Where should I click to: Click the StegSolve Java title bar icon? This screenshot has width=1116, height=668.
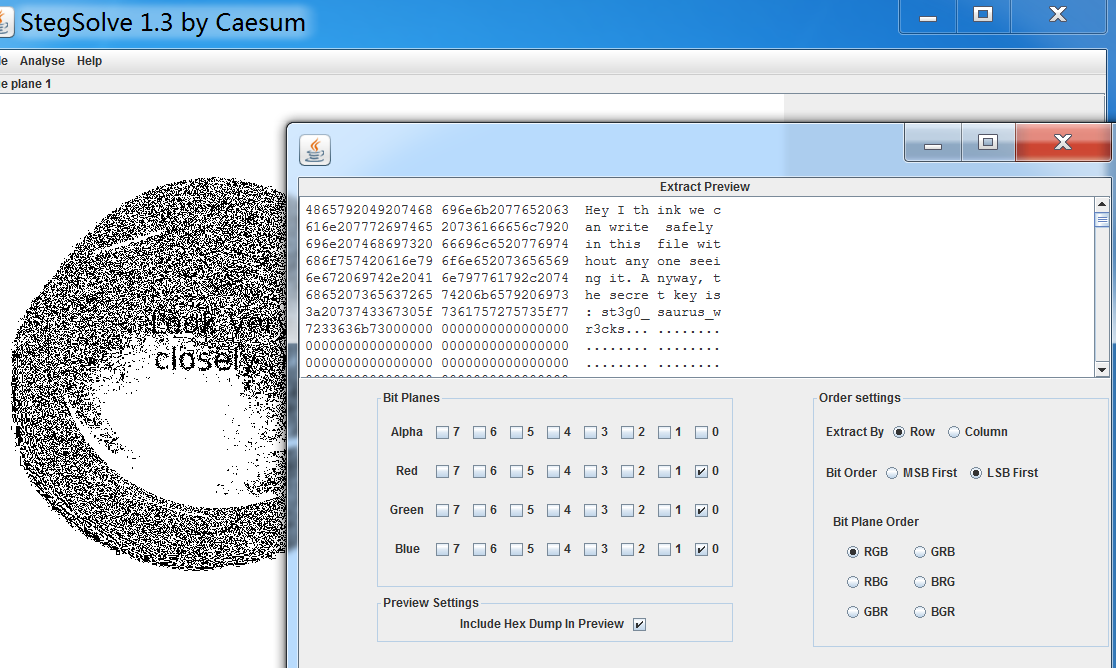pyautogui.click(x=5, y=22)
